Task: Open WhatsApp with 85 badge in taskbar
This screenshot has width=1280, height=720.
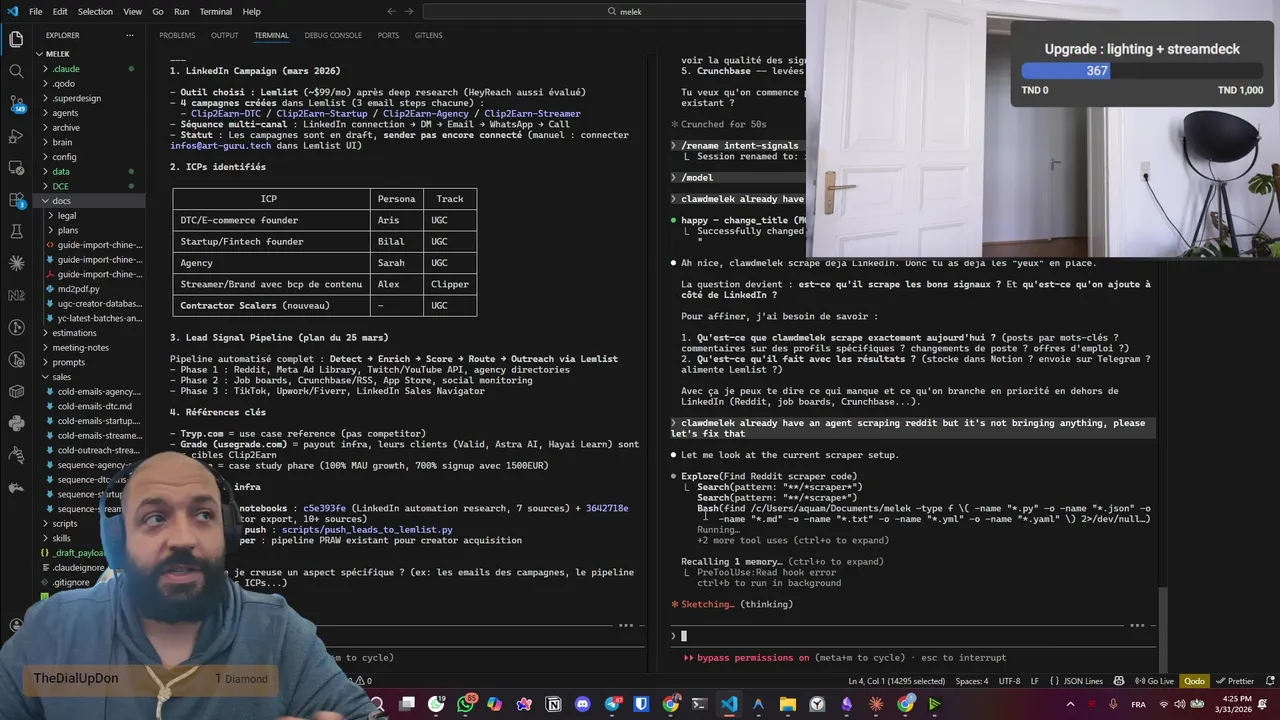Action: pyautogui.click(x=465, y=704)
